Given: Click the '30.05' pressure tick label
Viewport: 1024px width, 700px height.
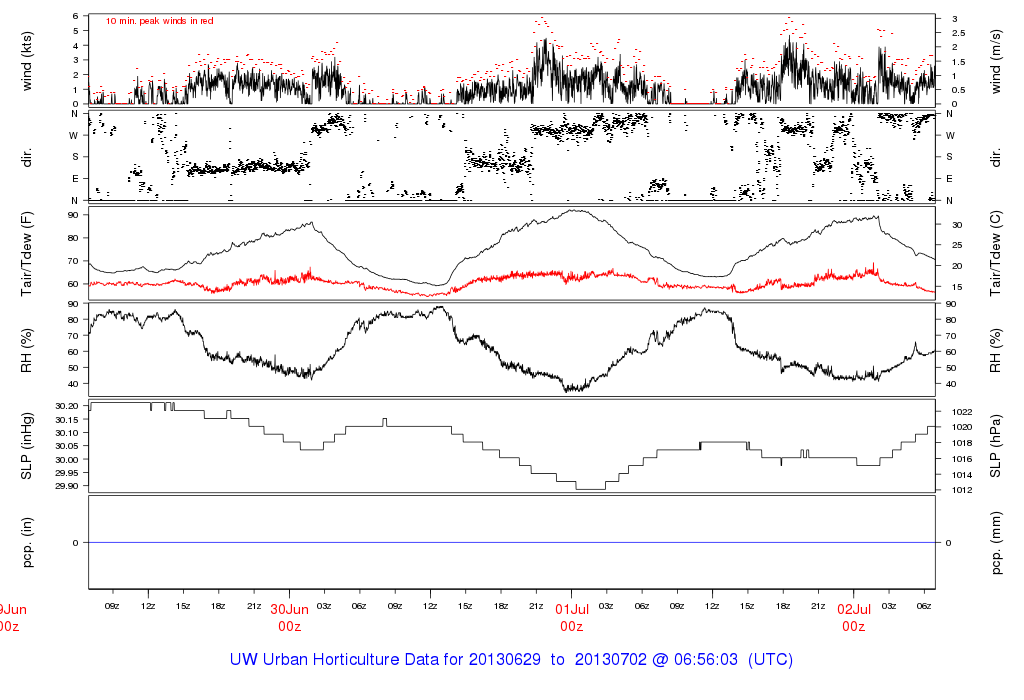Looking at the screenshot, I should point(67,446).
